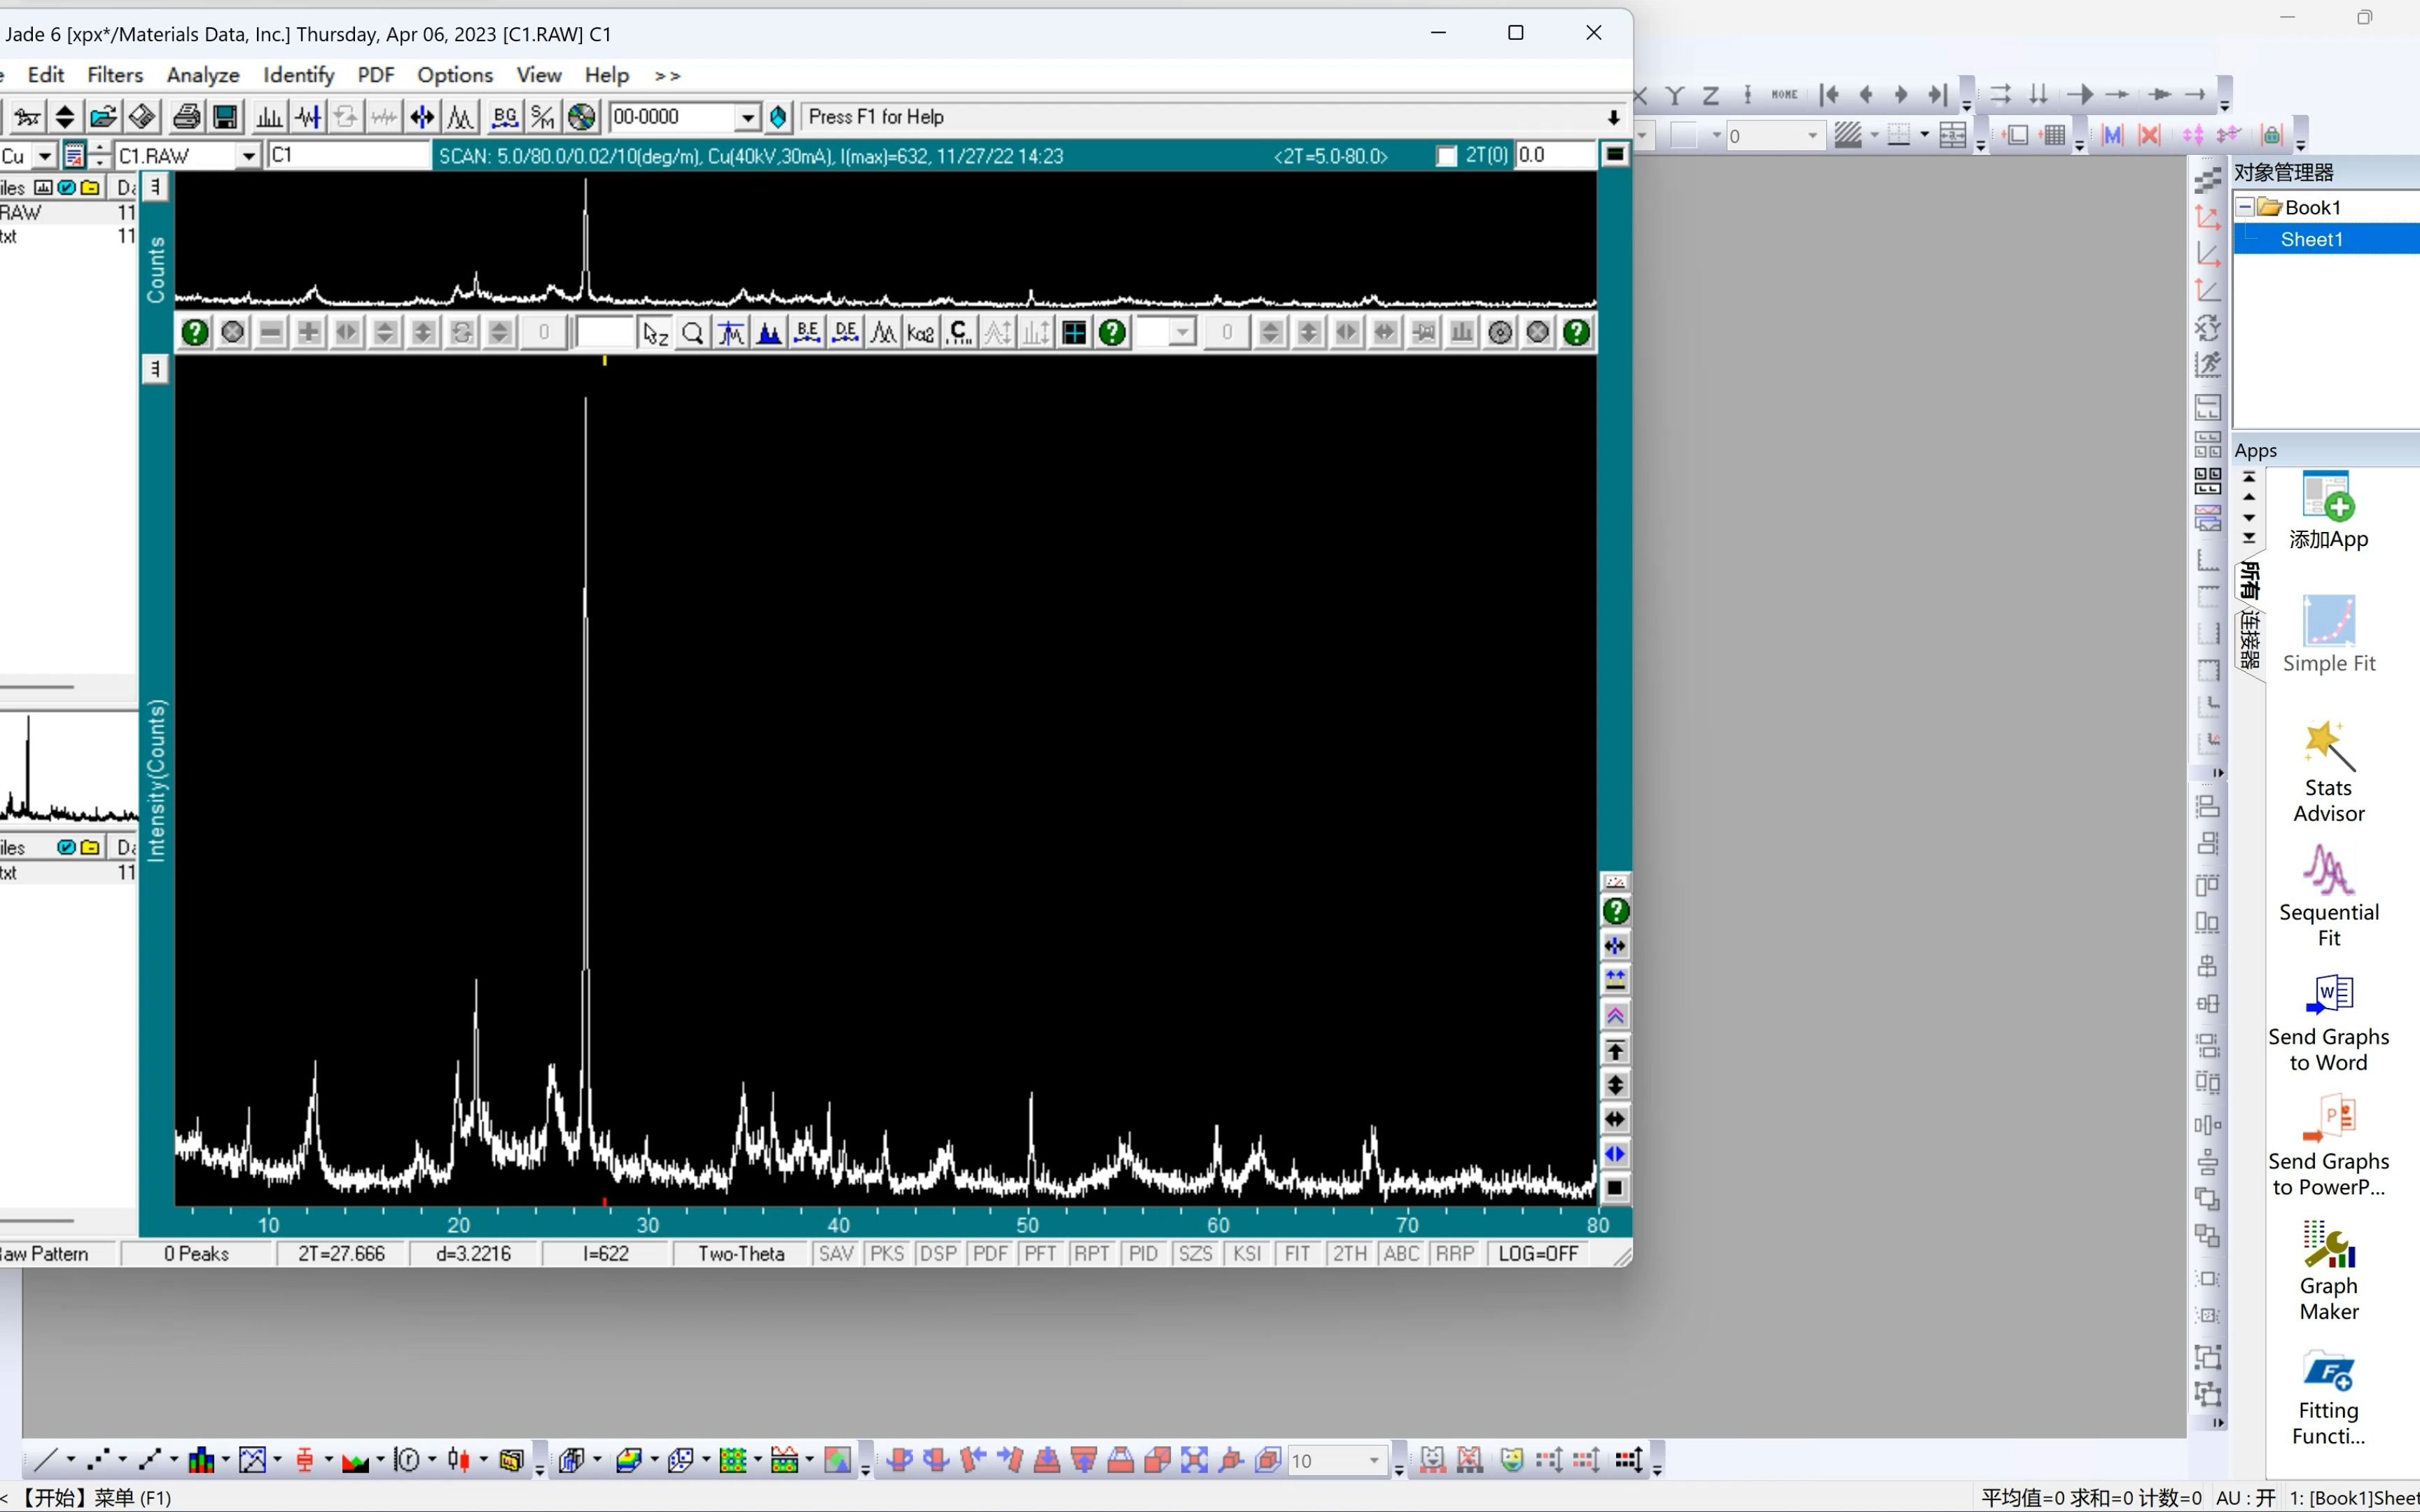Click the BG background removal icon

click(505, 117)
